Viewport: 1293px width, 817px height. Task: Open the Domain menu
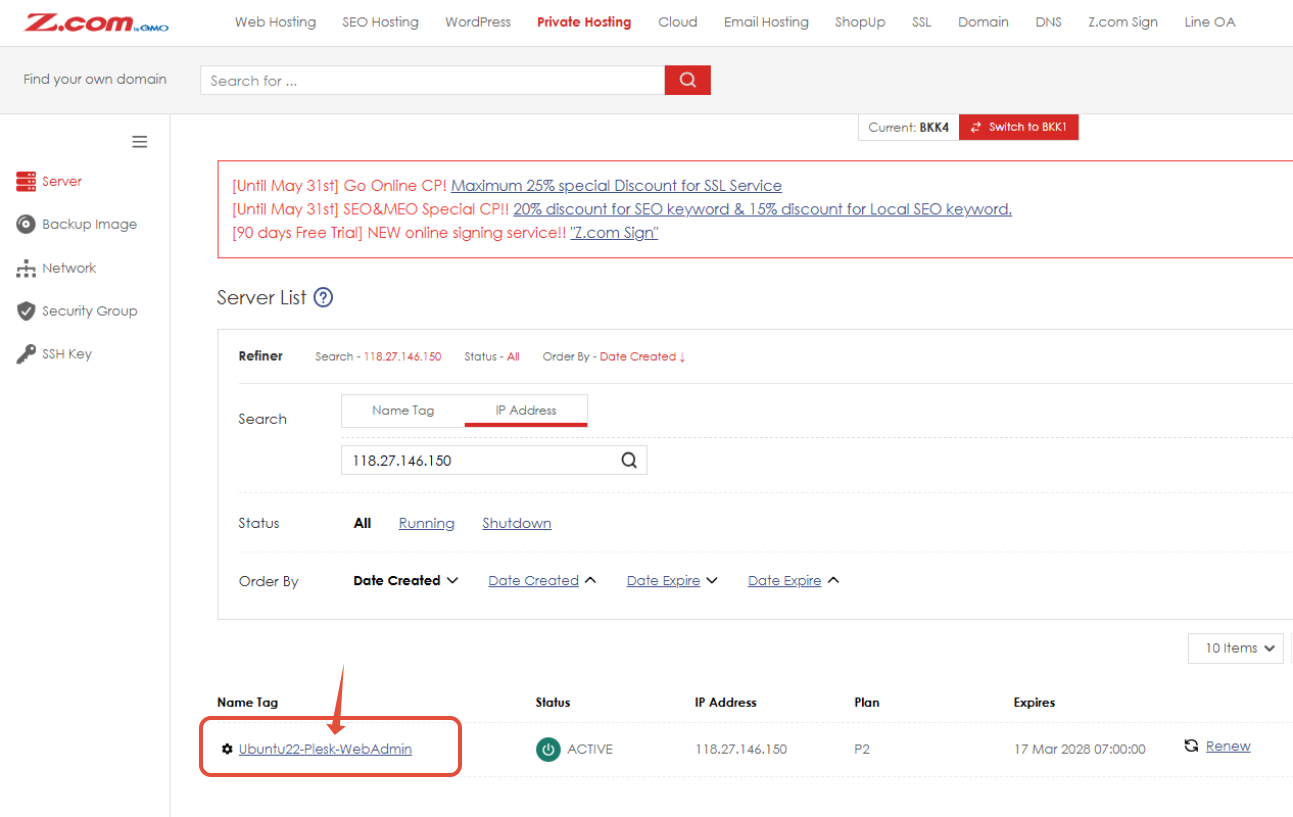tap(983, 22)
